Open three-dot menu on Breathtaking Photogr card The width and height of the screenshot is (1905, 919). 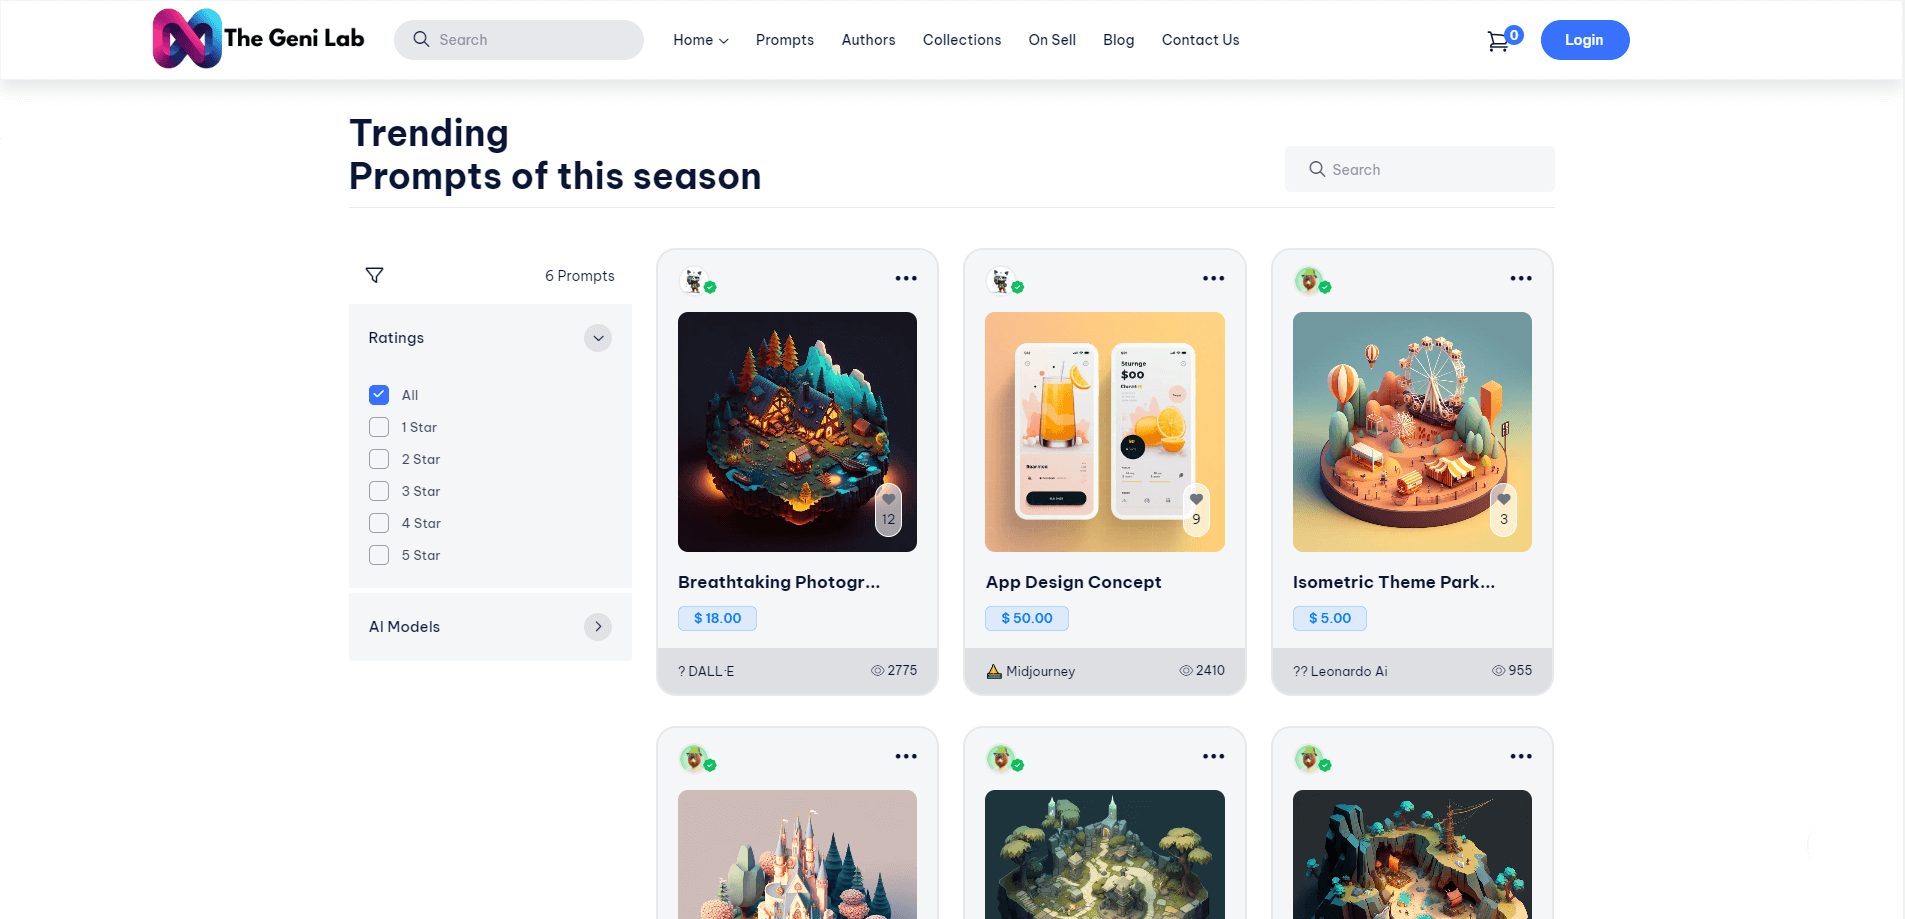906,279
